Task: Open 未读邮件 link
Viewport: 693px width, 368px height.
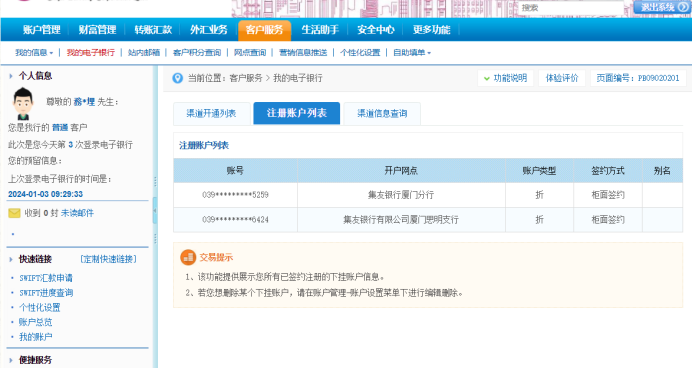Action: [x=77, y=213]
